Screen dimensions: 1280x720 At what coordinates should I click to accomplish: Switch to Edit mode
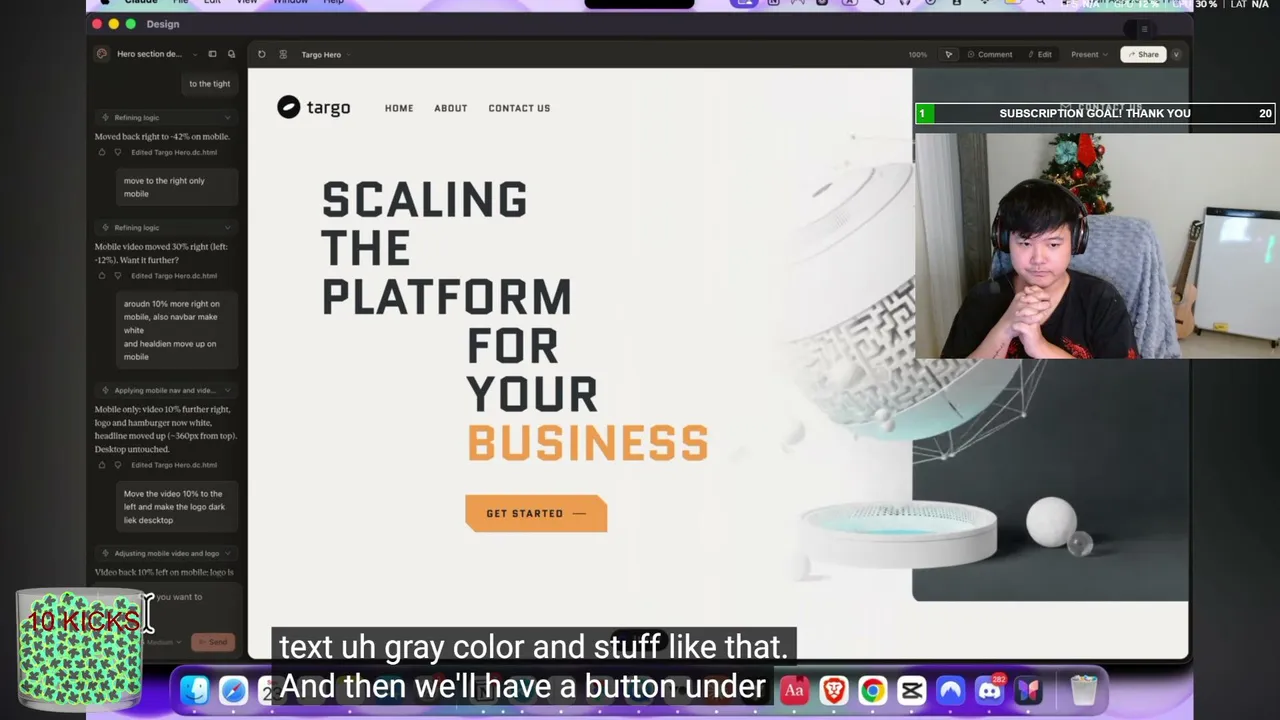(x=1040, y=54)
